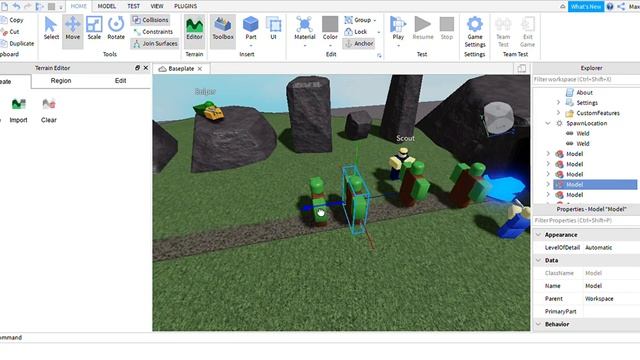Click the What's New button
The width and height of the screenshot is (640, 360).
pyautogui.click(x=586, y=7)
